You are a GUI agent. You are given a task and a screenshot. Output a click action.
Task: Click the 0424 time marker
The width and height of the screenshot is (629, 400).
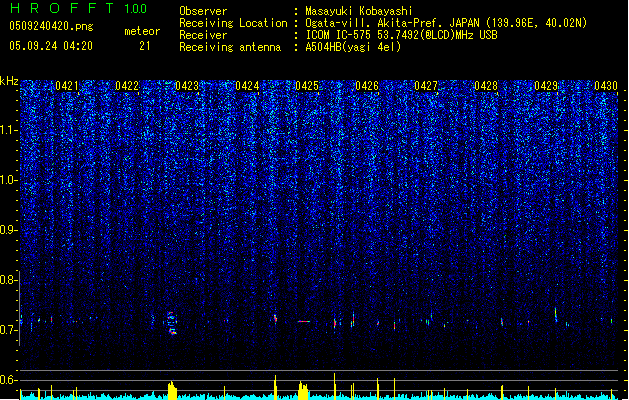tap(247, 86)
